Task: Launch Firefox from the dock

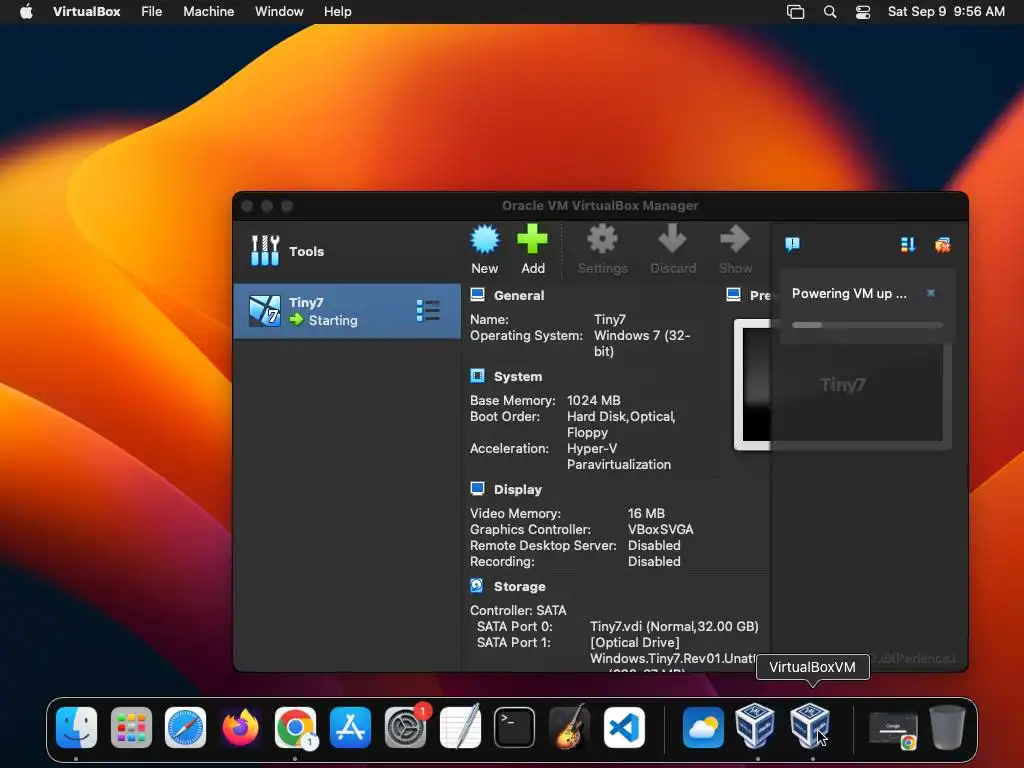Action: (x=240, y=727)
